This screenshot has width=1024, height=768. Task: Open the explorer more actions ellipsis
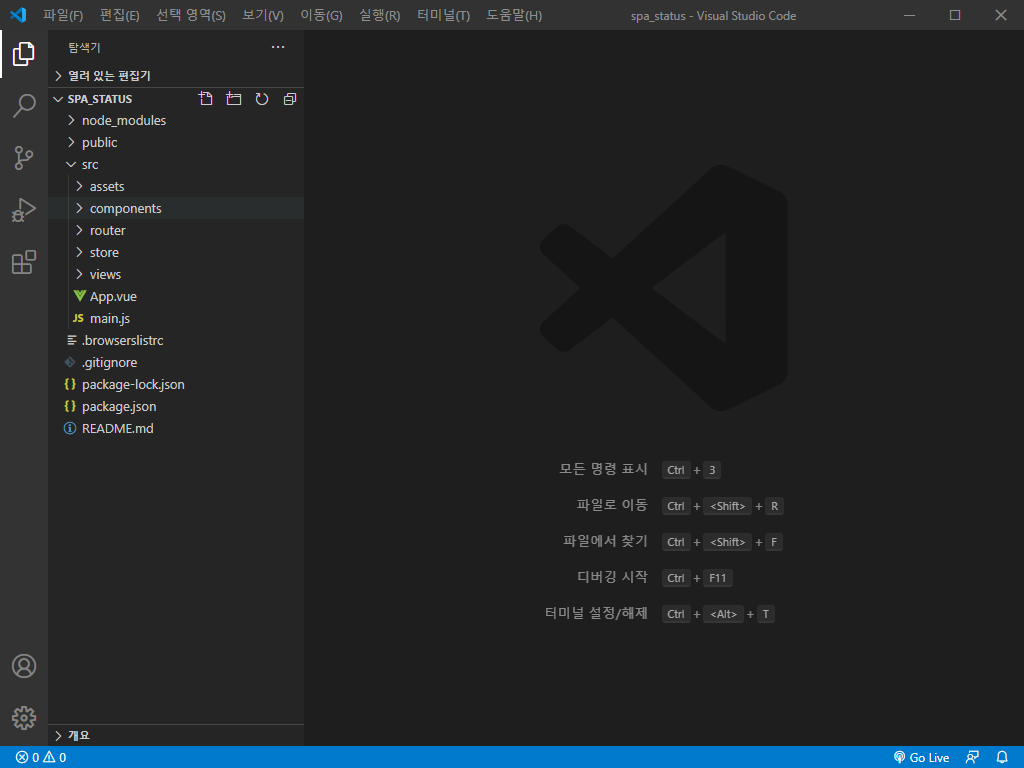278,47
